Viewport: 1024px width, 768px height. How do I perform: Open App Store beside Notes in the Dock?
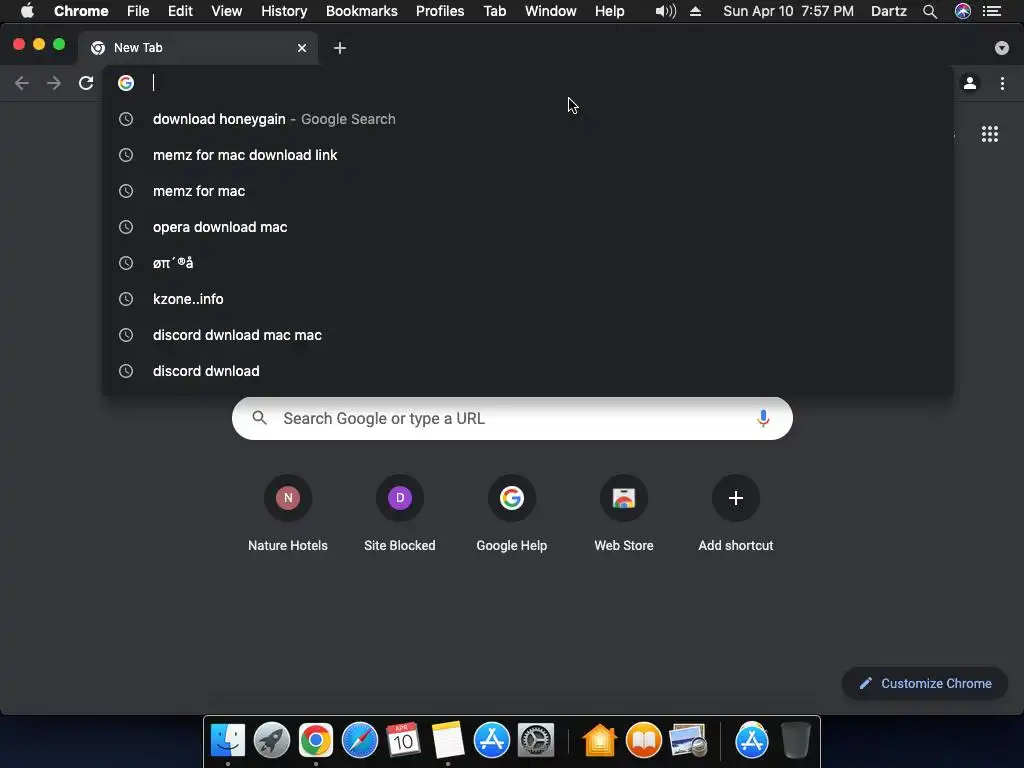point(492,741)
